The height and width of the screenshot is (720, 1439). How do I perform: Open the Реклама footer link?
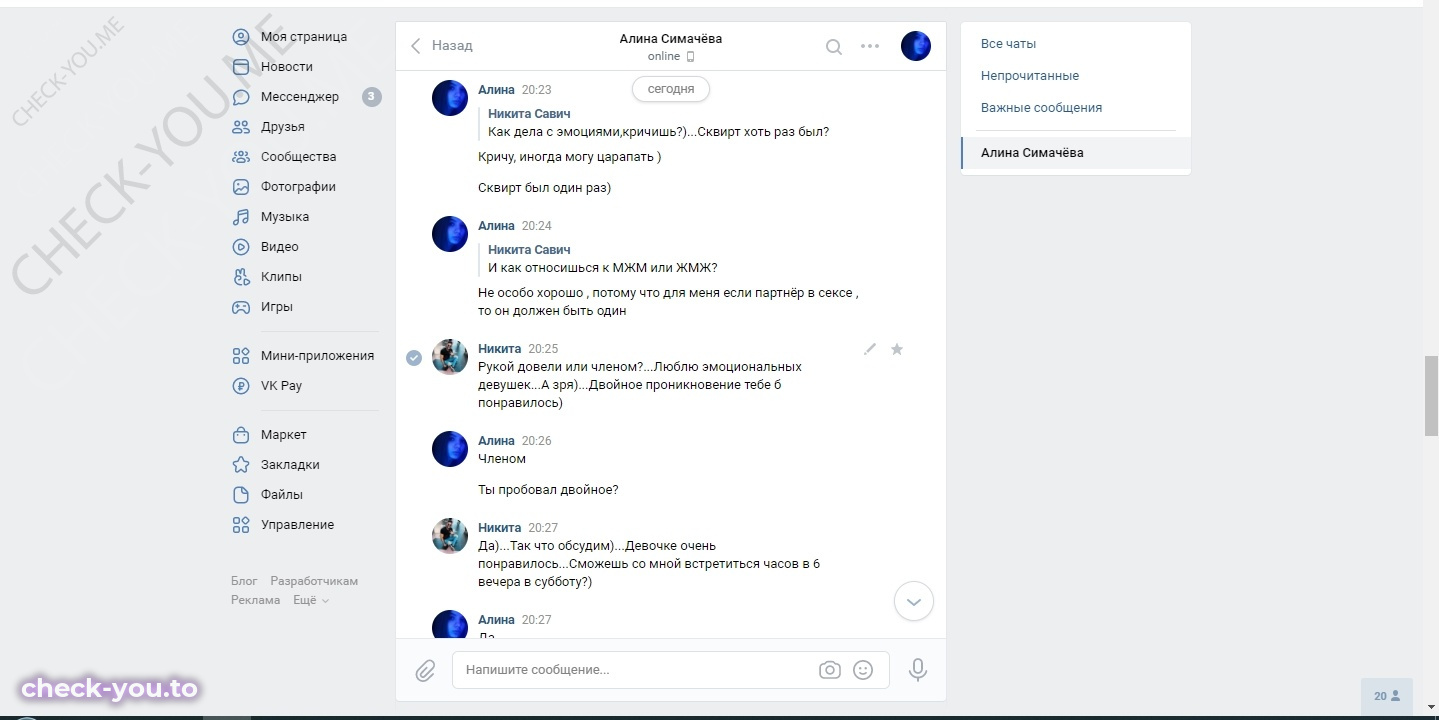point(256,600)
